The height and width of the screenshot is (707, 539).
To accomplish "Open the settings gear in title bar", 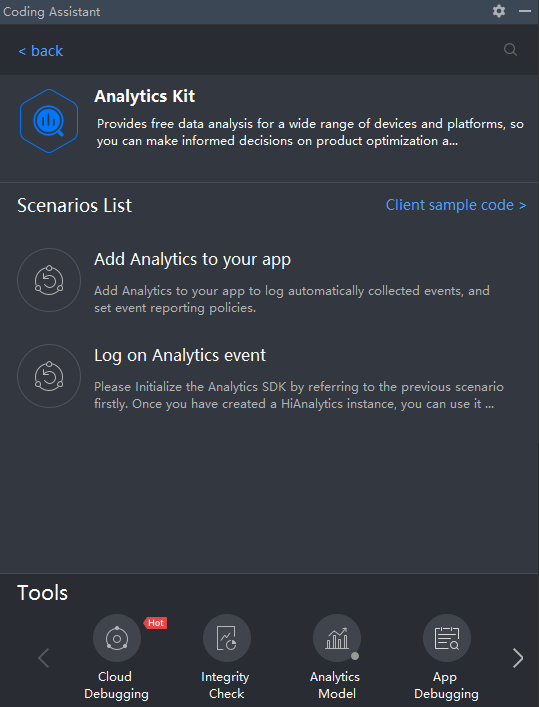I will coord(499,11).
